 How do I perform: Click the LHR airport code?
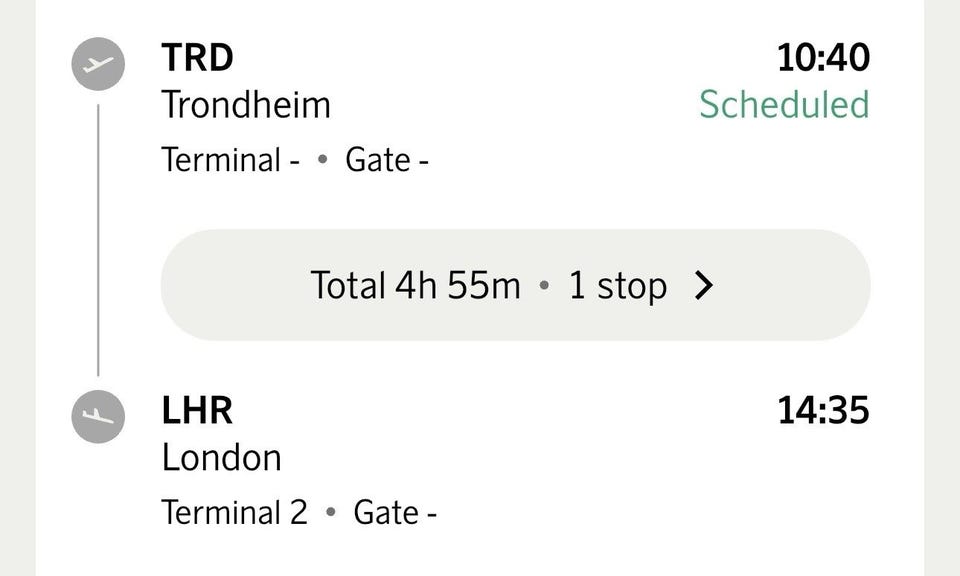(197, 410)
